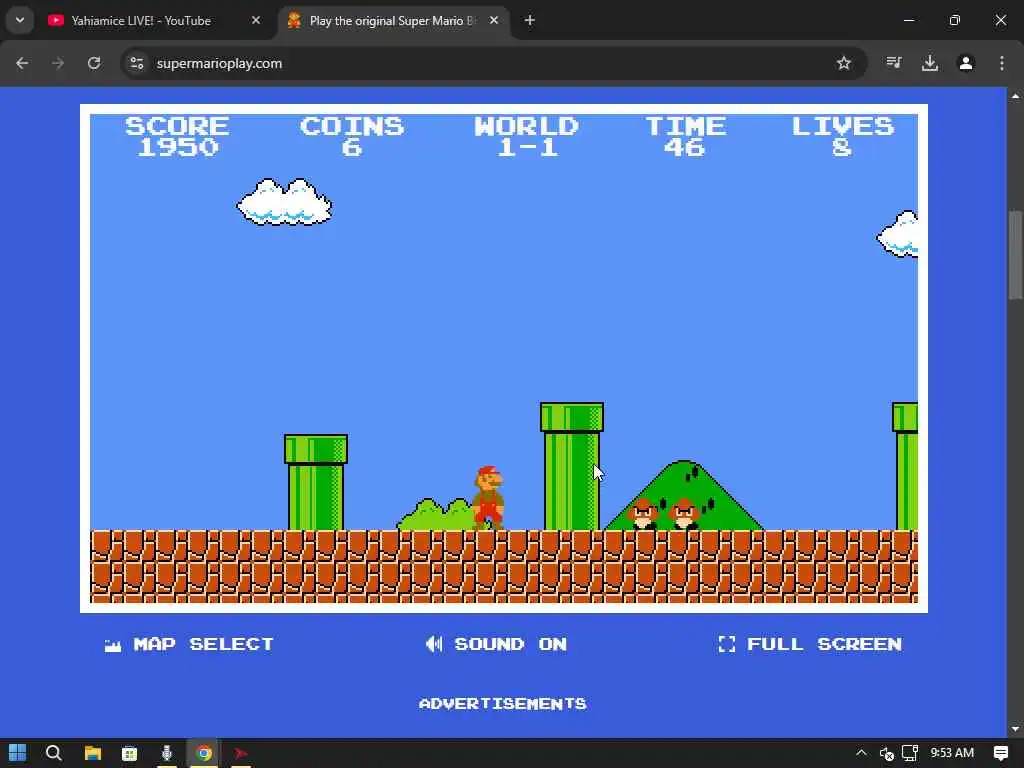1024x768 pixels.
Task: Click the scrollbar down arrow
Action: [x=1016, y=729]
